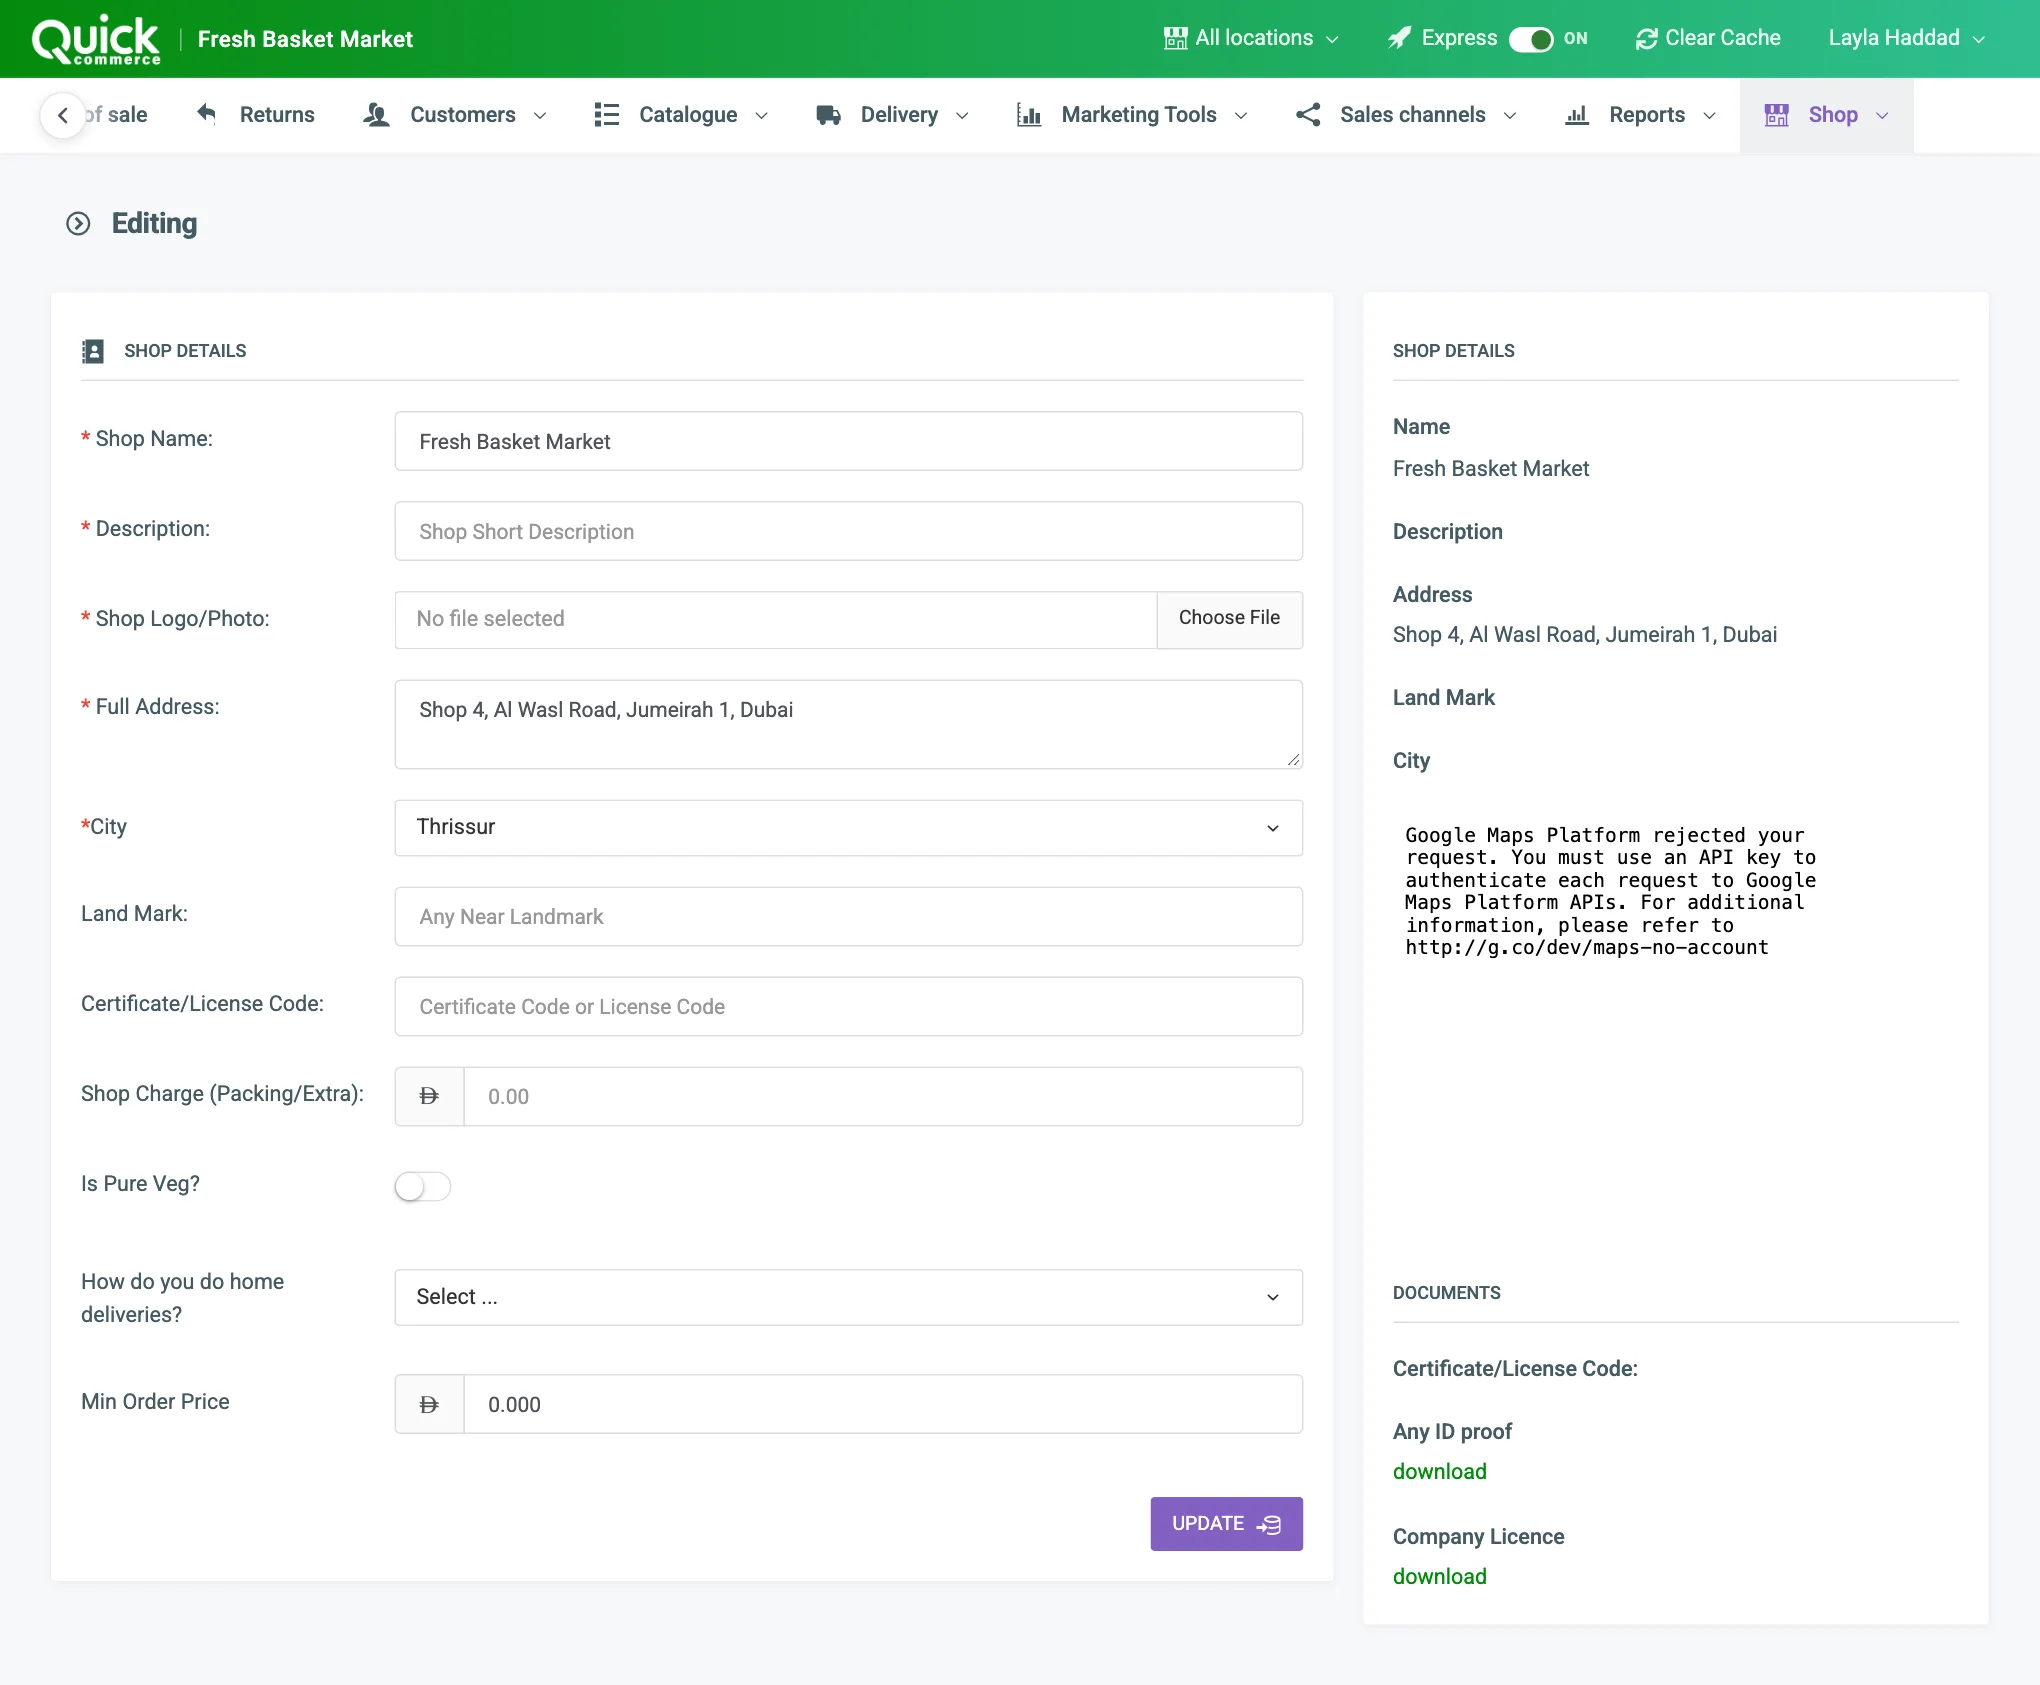Screen dimensions: 2040x1685
Task: Click the Clear Cache refresh icon
Action: (1646, 38)
